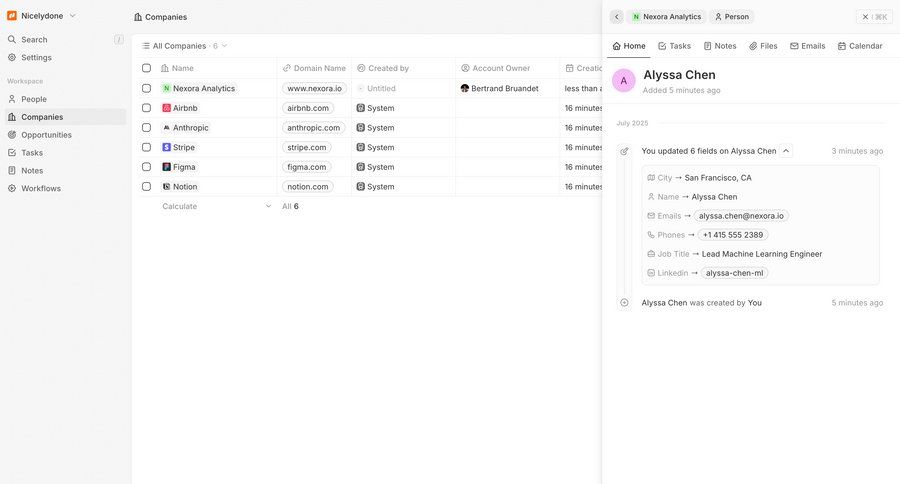The image size is (900, 484).
Task: Click the Figma logo icon
Action: click(x=166, y=167)
